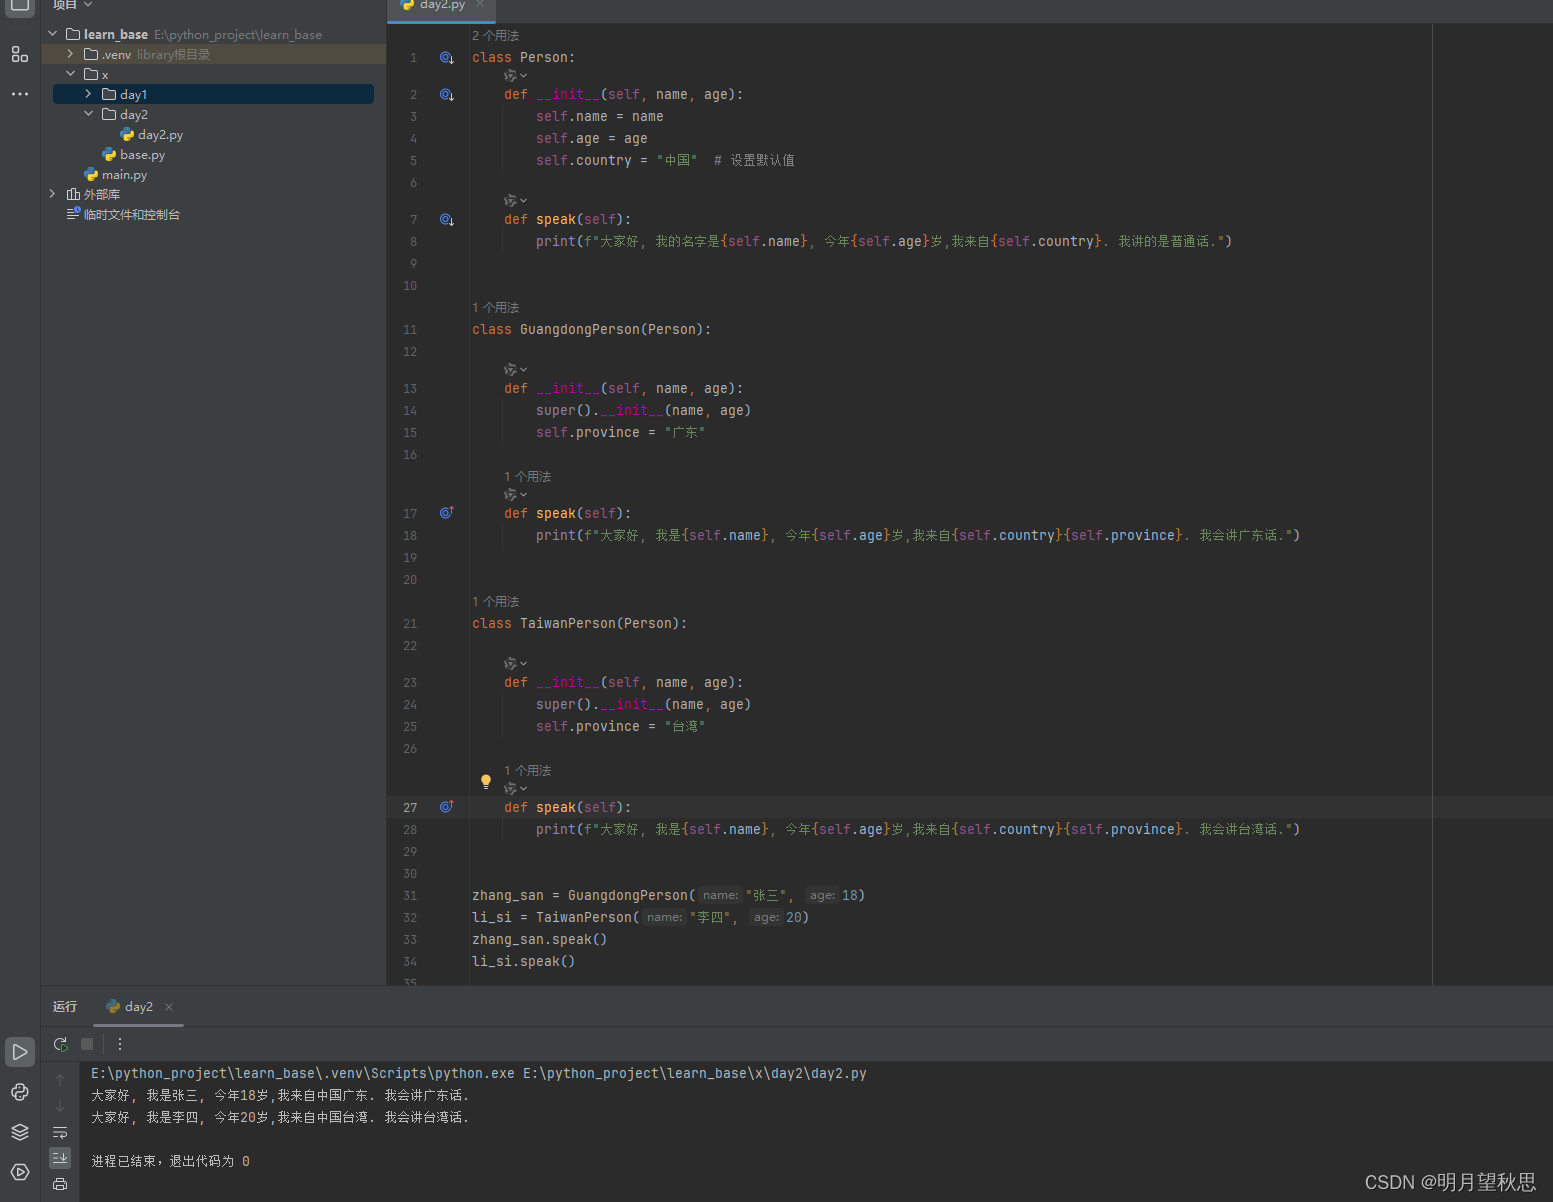Go down the stack trace arrow
The height and width of the screenshot is (1202, 1553).
[60, 1106]
